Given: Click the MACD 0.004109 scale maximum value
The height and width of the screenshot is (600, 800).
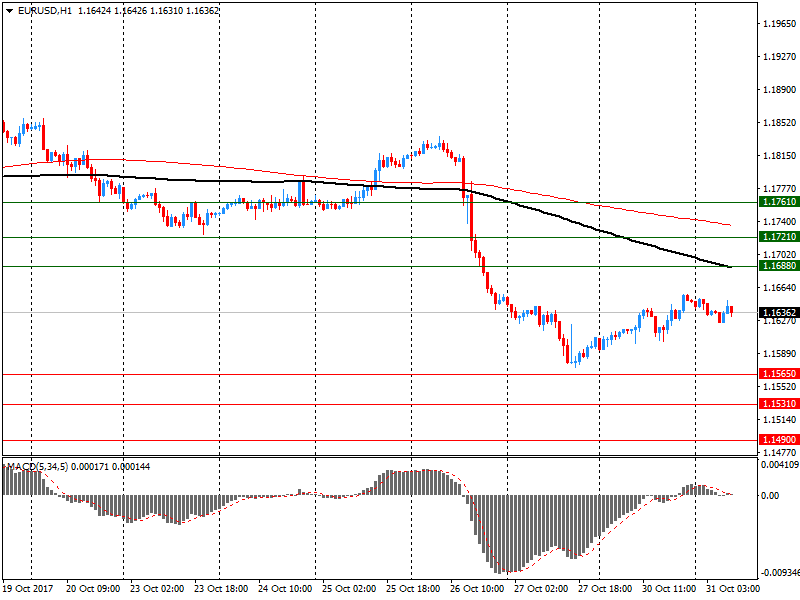Looking at the screenshot, I should pos(780,465).
